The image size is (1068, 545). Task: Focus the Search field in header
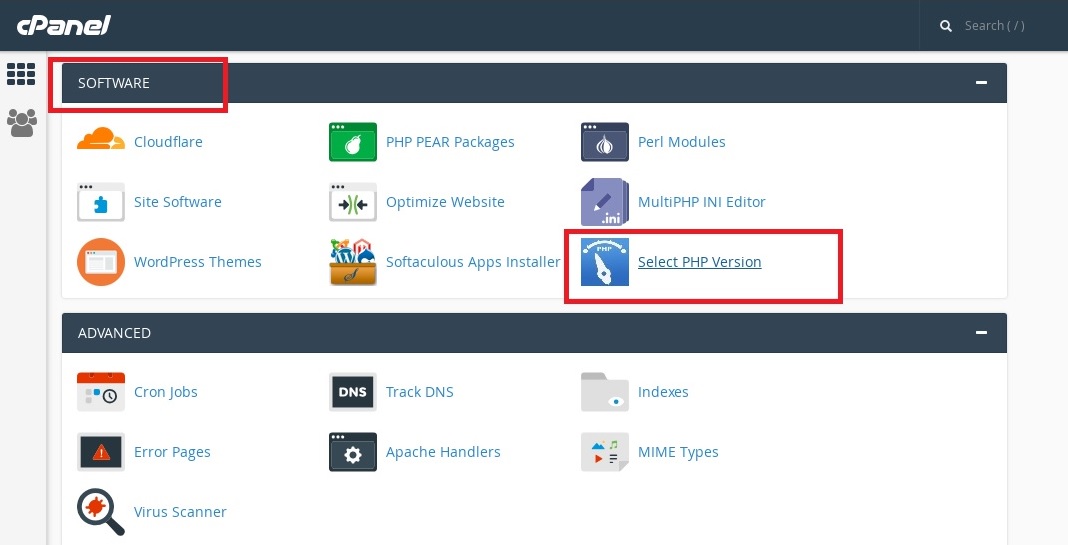point(994,26)
